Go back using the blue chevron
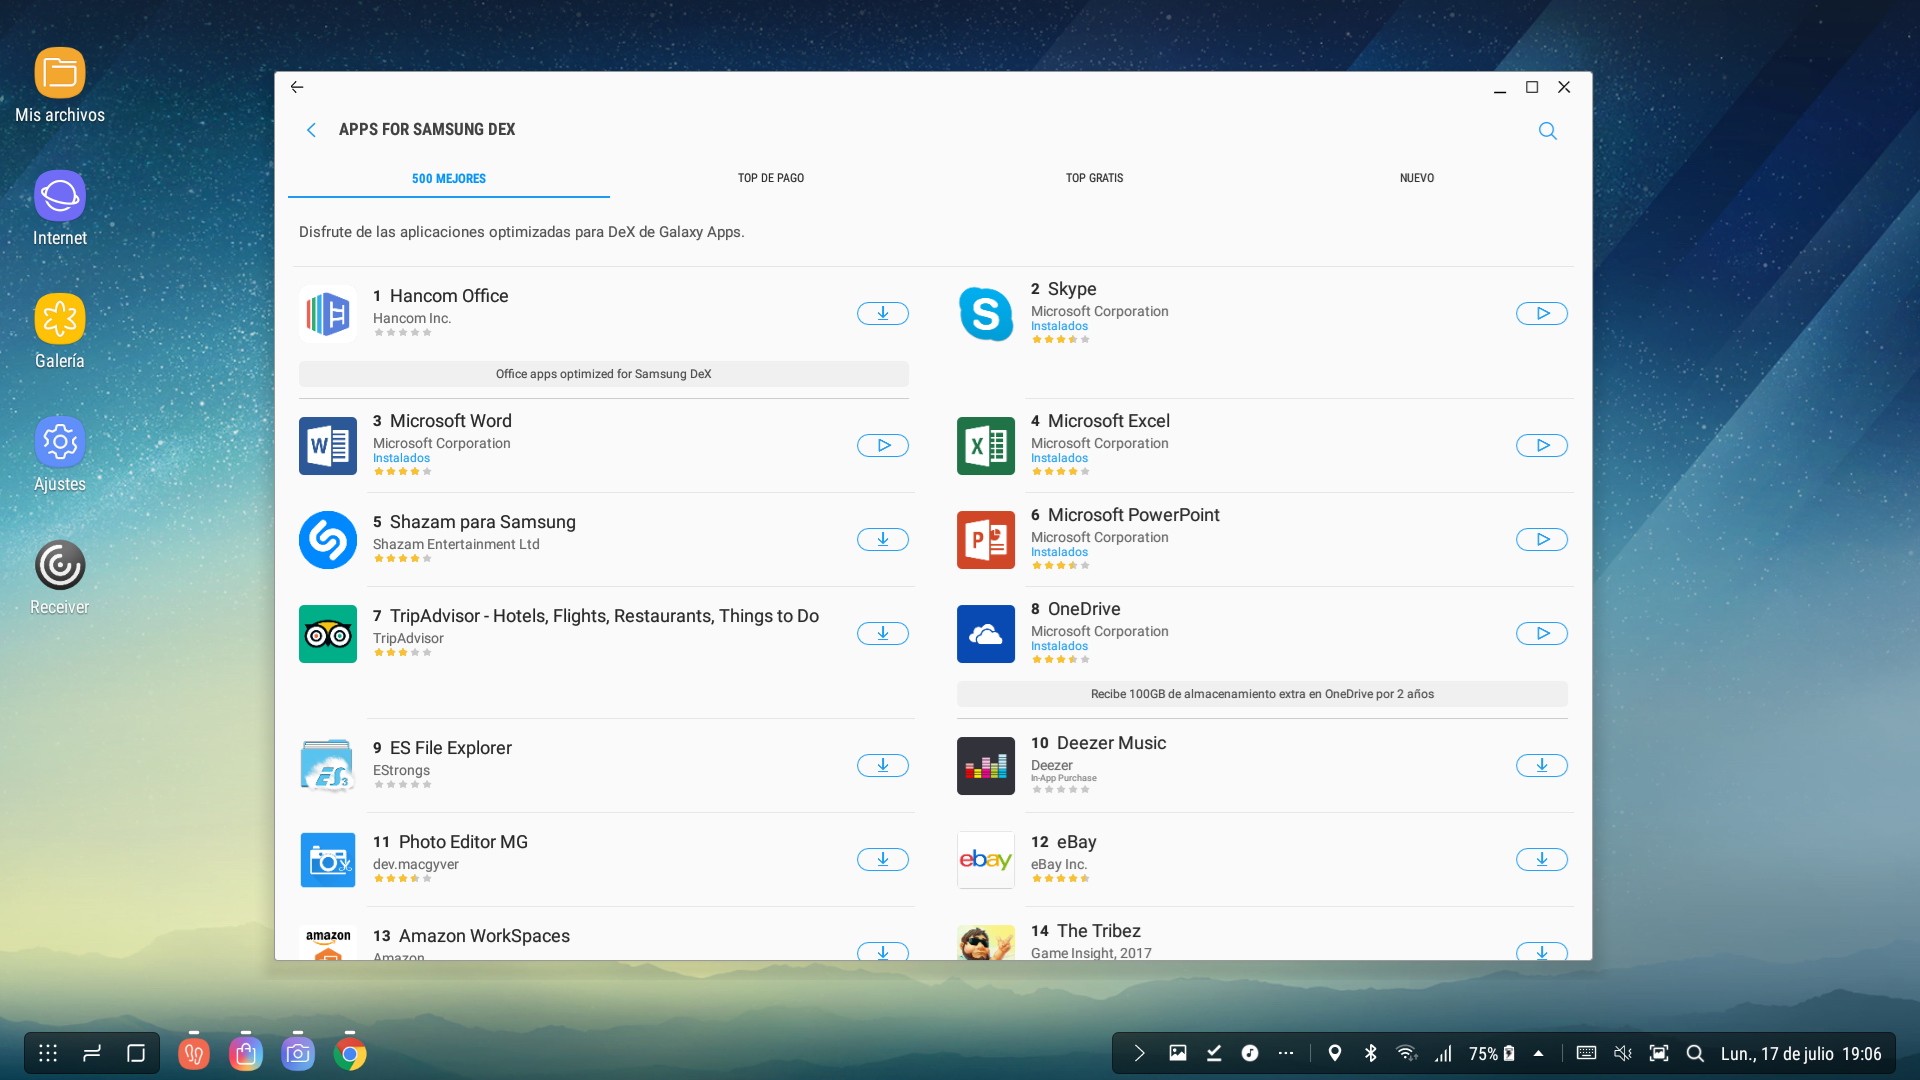This screenshot has width=1920, height=1080. (311, 130)
